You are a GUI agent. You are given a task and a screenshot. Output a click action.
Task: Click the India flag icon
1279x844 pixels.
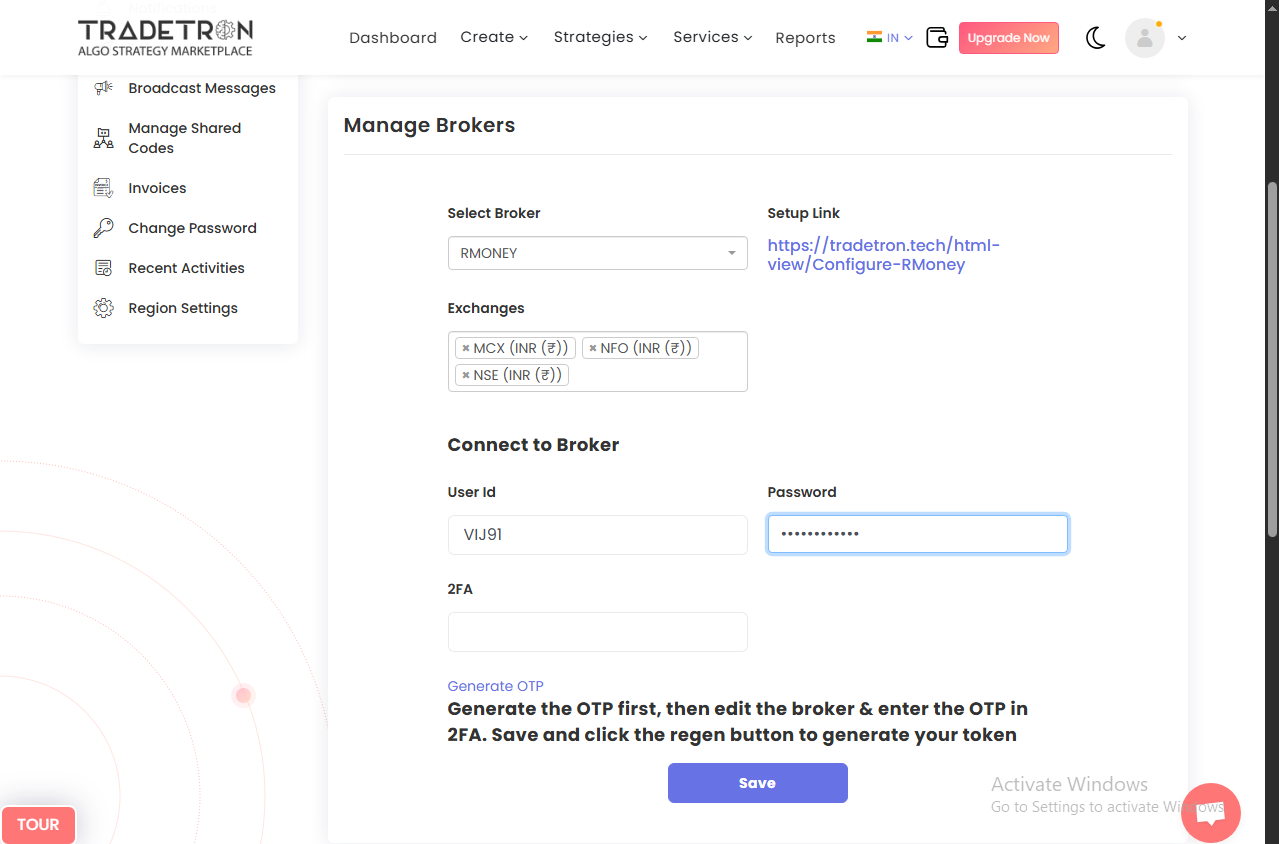[x=875, y=37]
